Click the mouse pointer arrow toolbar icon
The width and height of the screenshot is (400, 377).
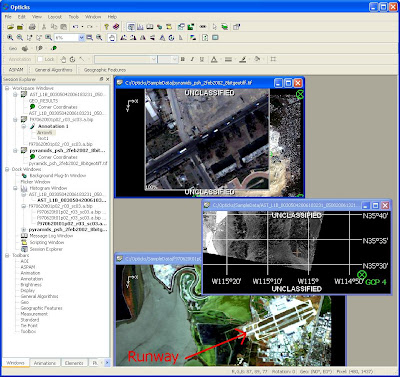214,27
